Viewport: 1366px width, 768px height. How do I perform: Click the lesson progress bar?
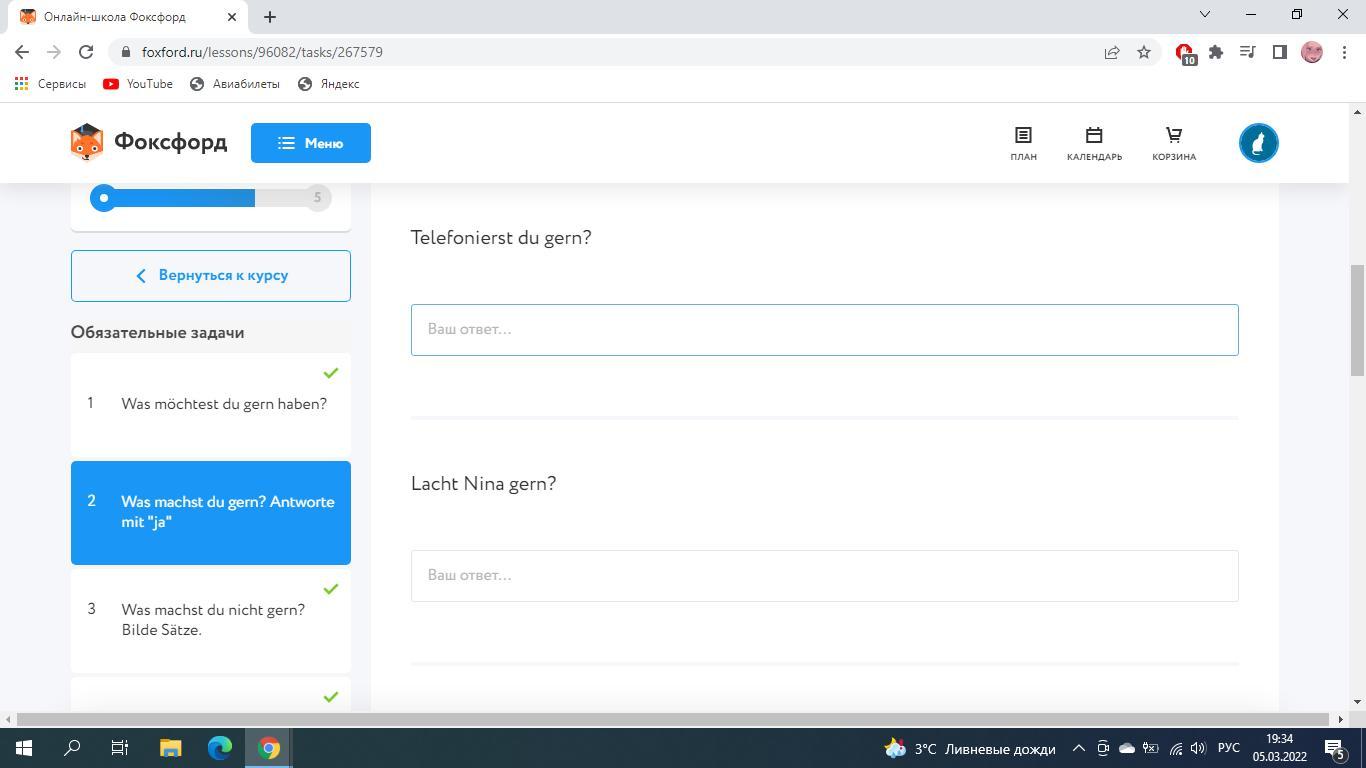[211, 198]
